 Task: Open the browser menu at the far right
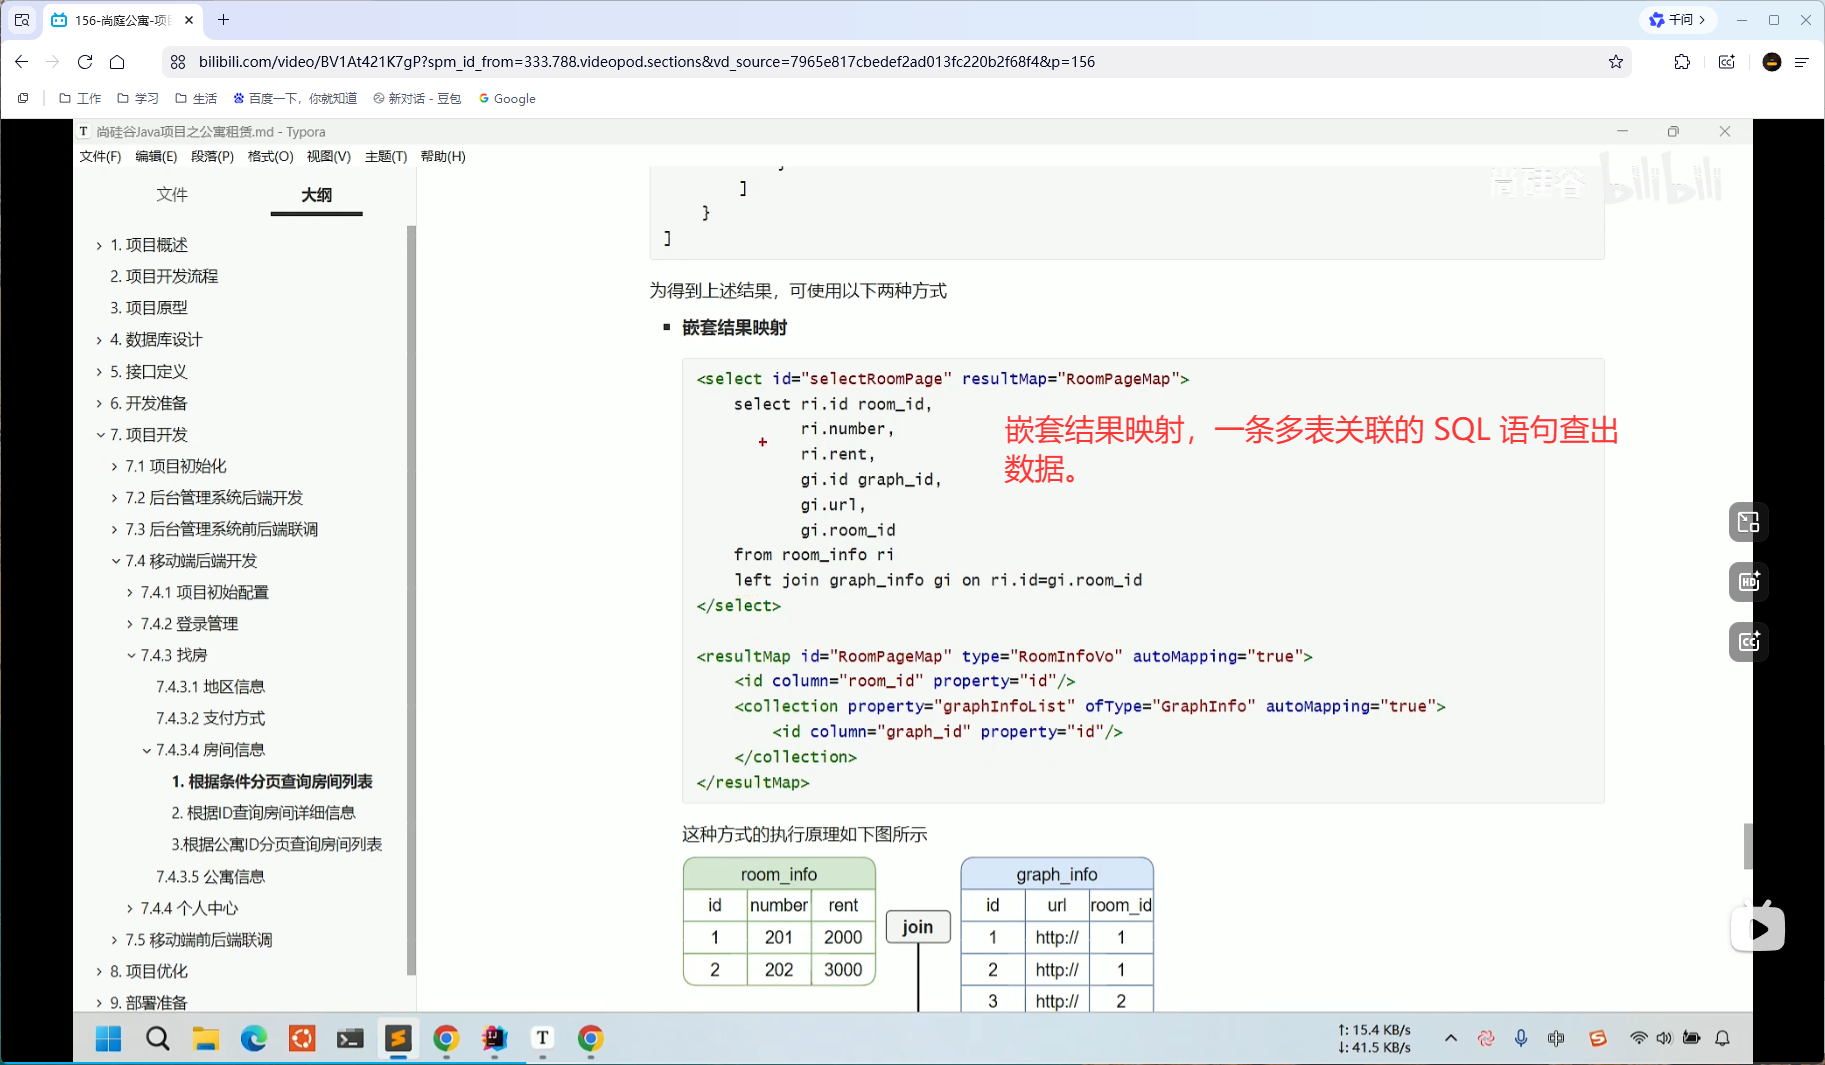[1802, 62]
